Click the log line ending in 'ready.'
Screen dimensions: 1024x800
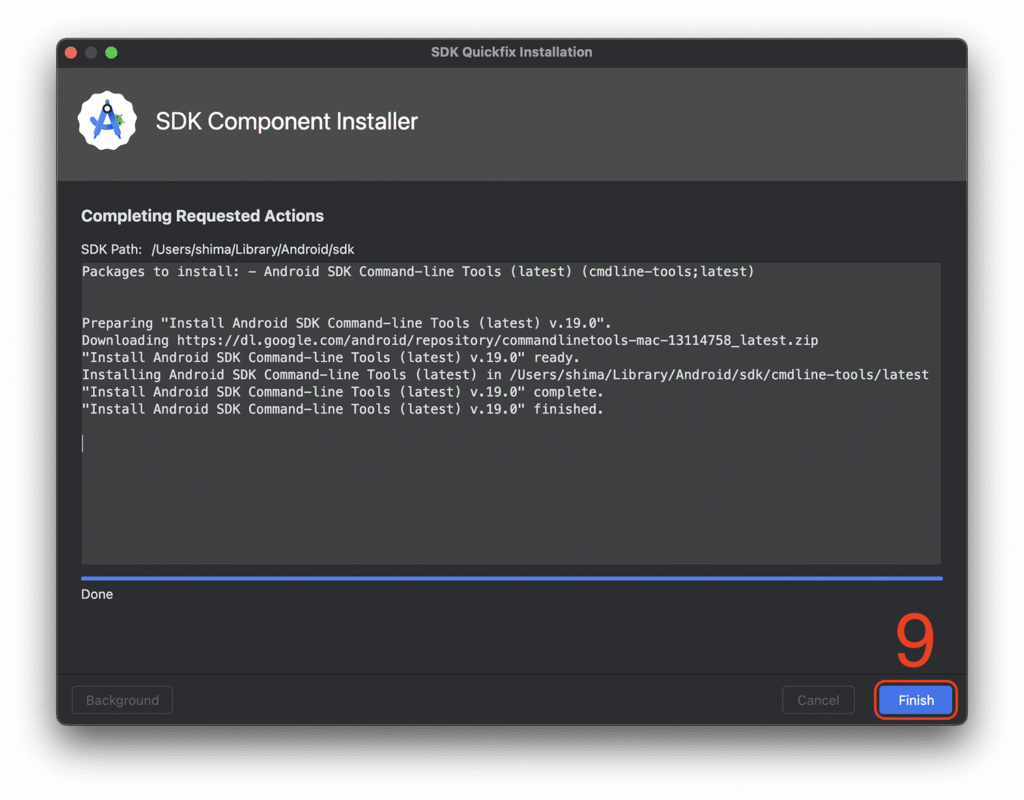click(330, 357)
